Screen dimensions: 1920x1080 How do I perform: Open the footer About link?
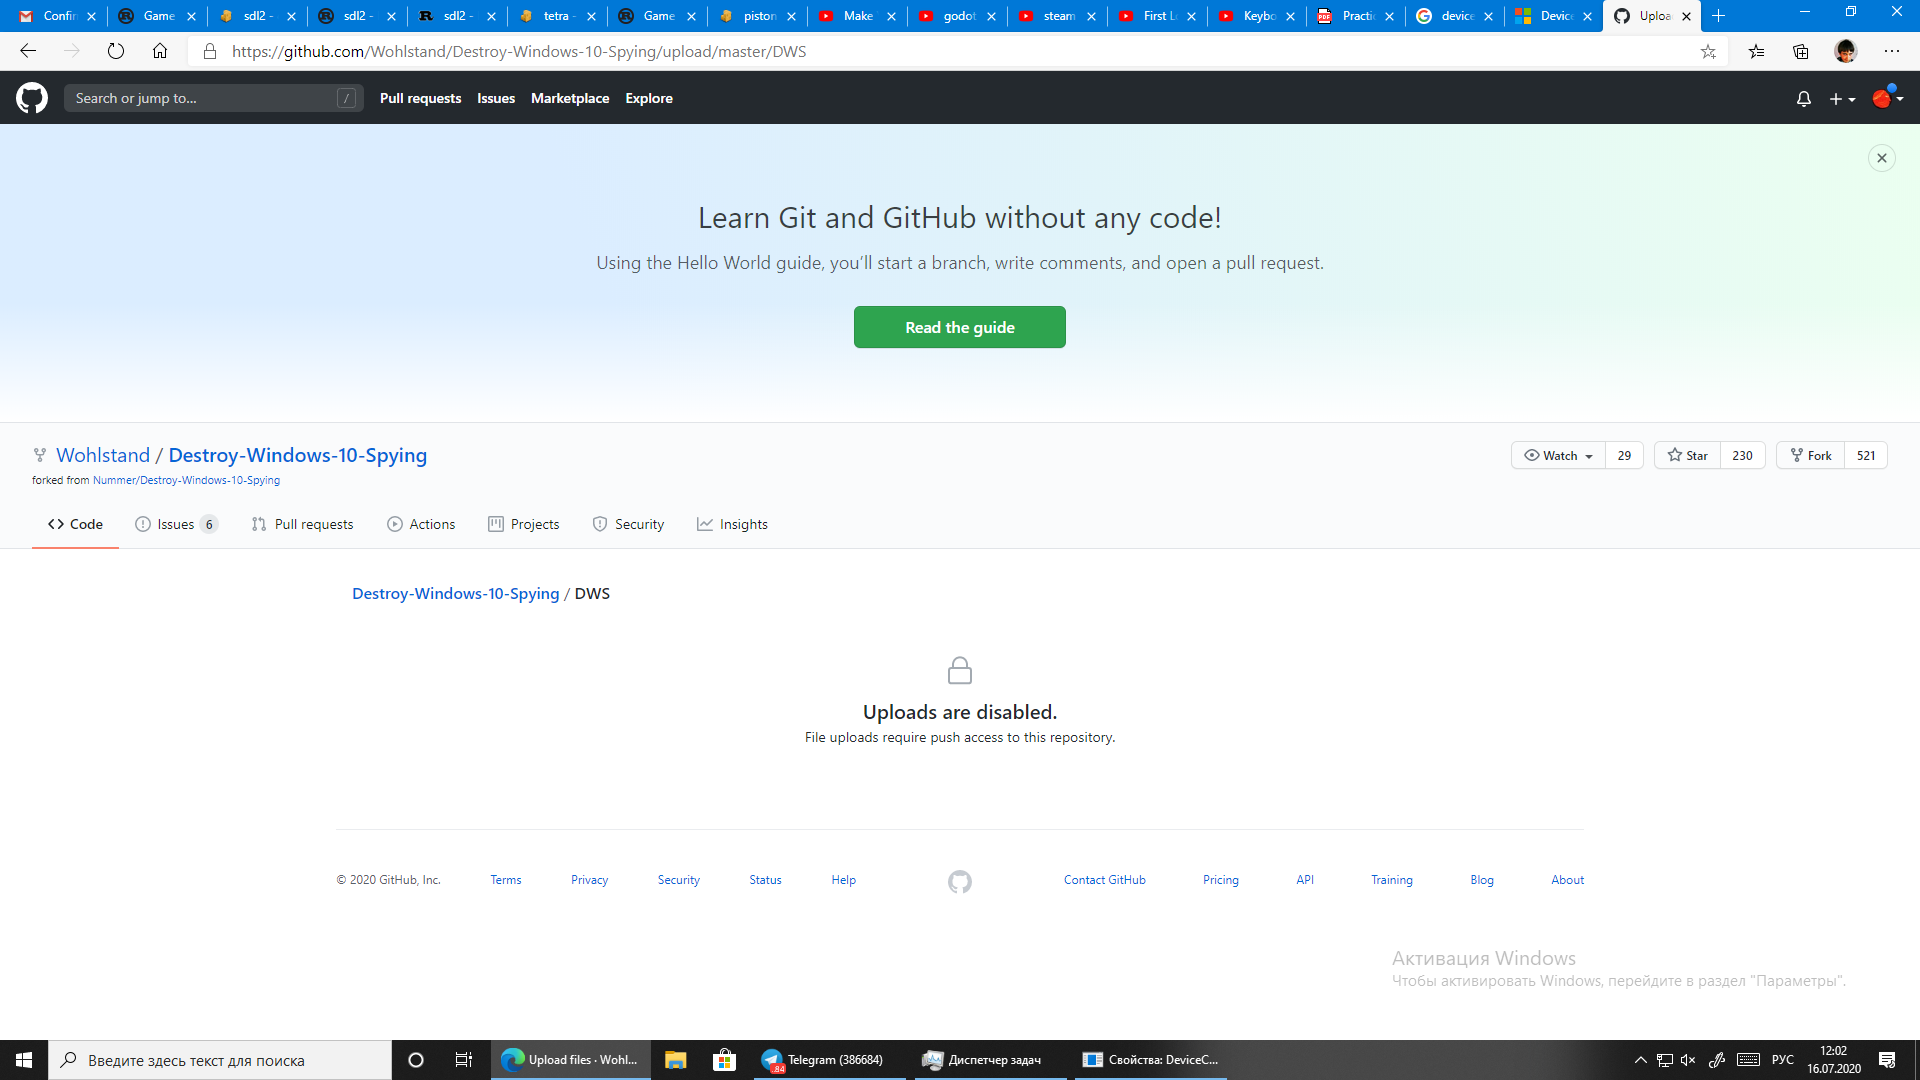tap(1568, 880)
